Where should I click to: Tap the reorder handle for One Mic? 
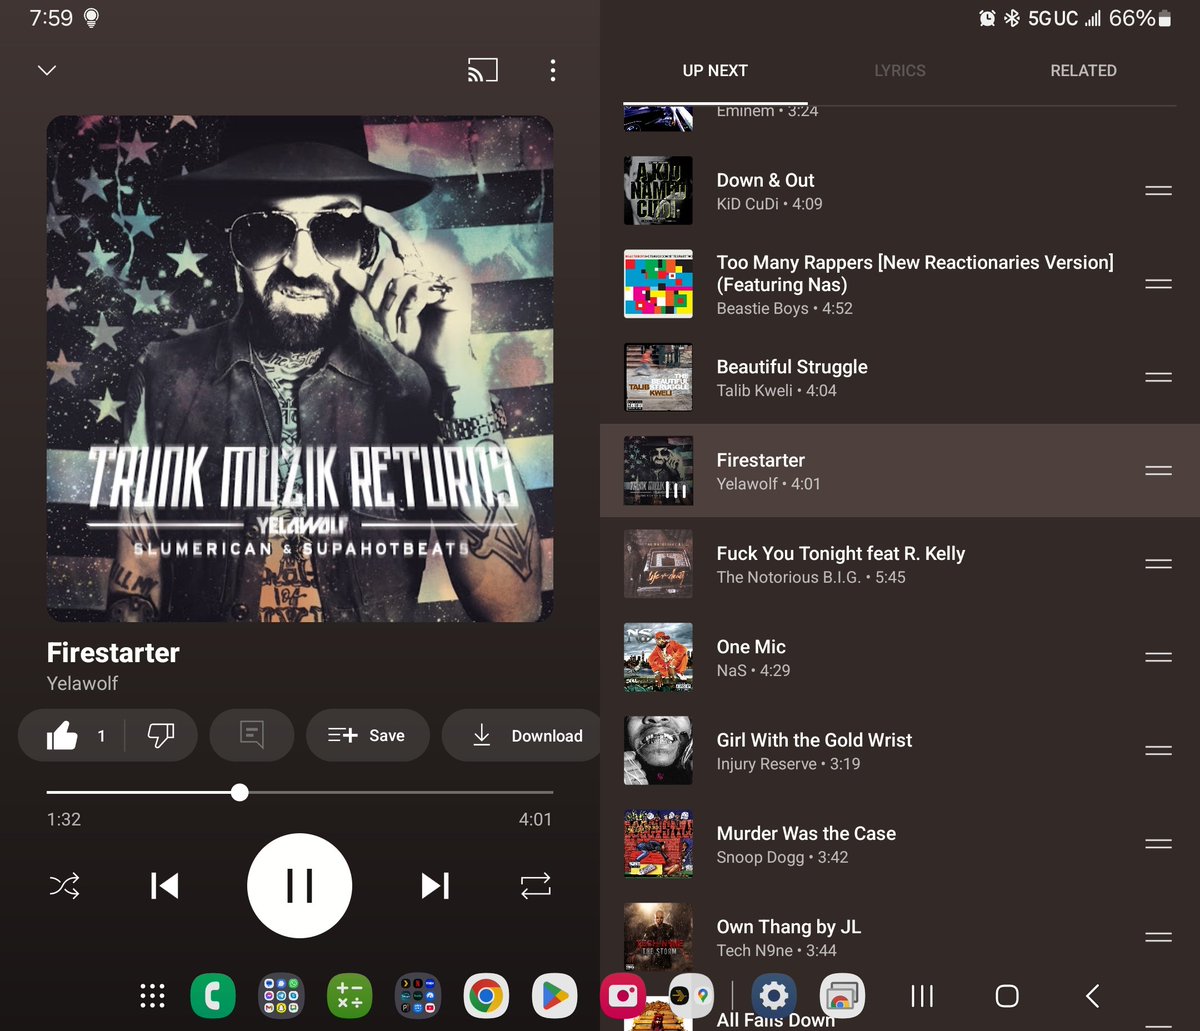click(x=1158, y=657)
